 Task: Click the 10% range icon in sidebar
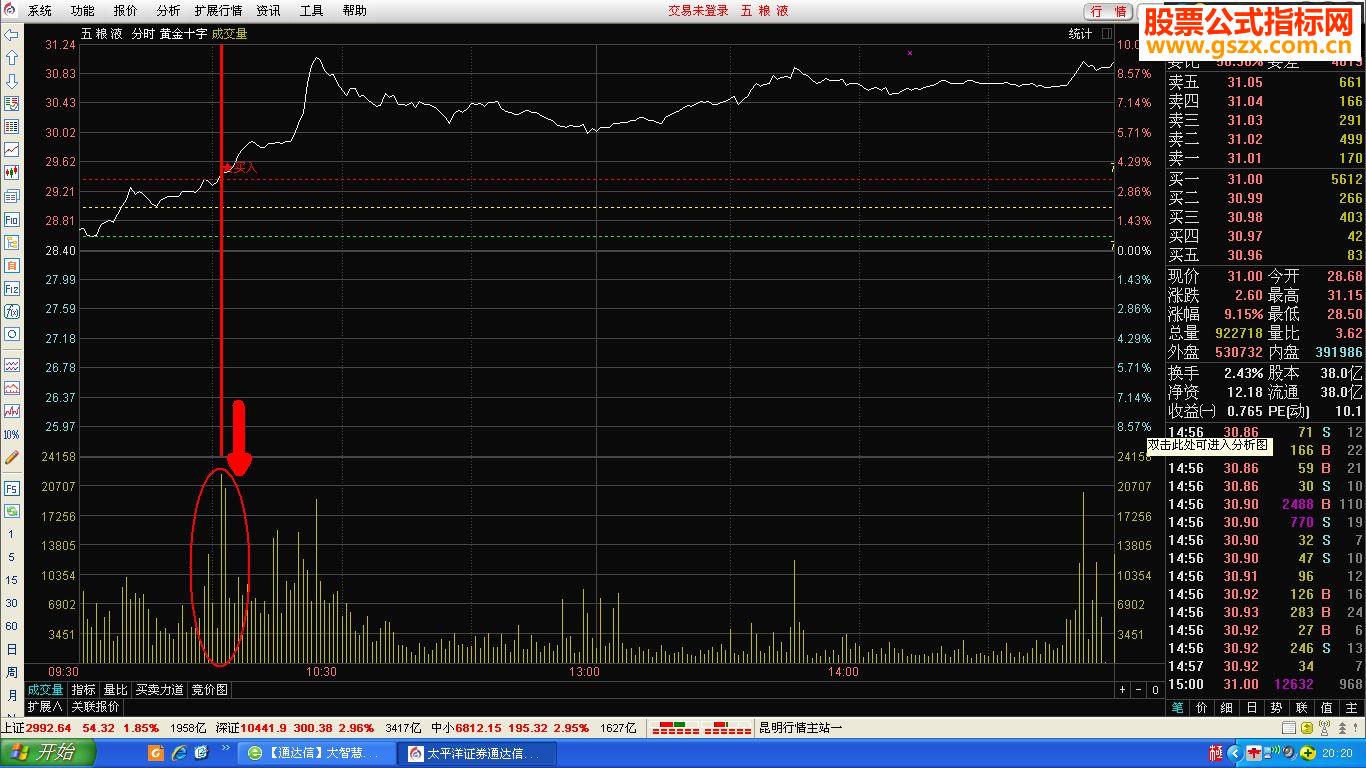[12, 435]
